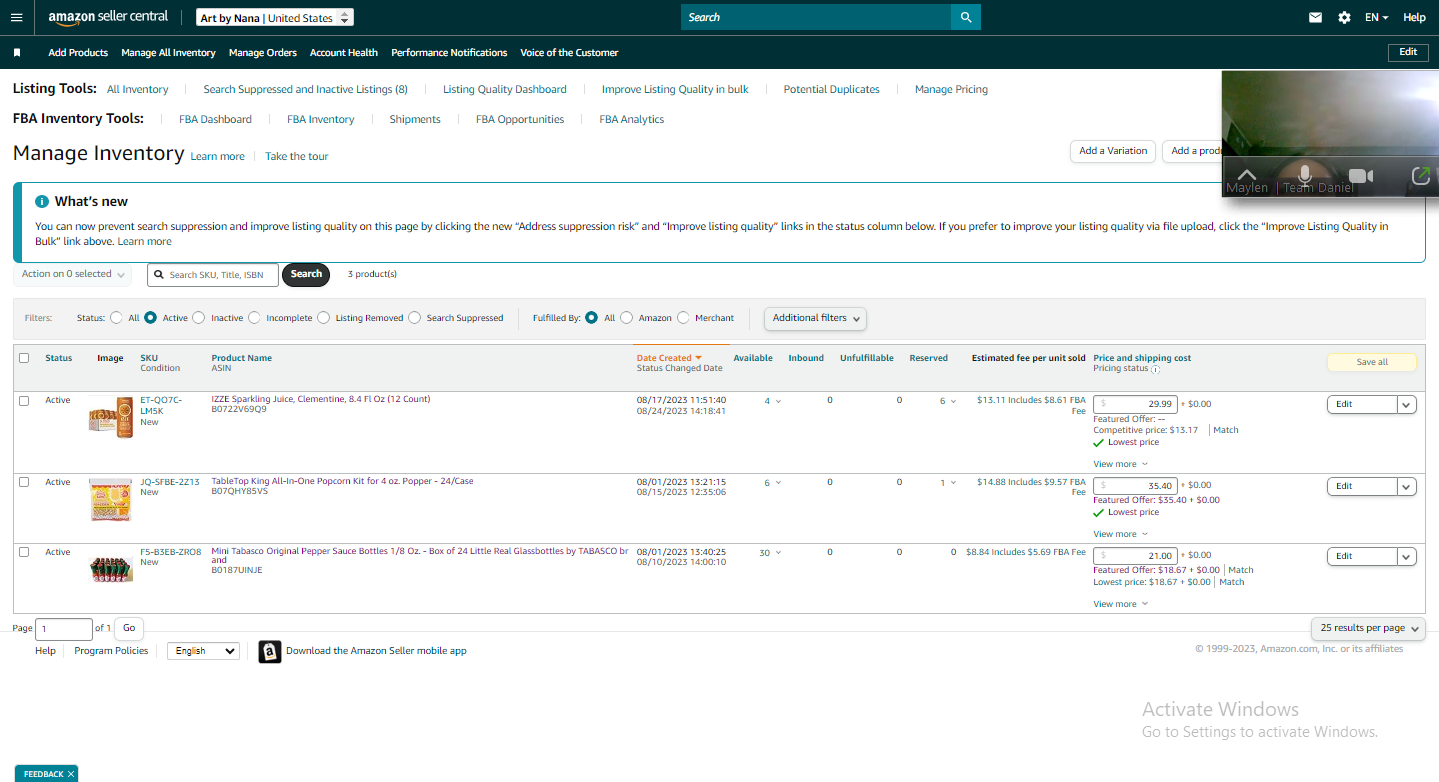Toggle microphone in video call overlay
Screen dimensions: 1439x782
pyautogui.click(x=1304, y=176)
